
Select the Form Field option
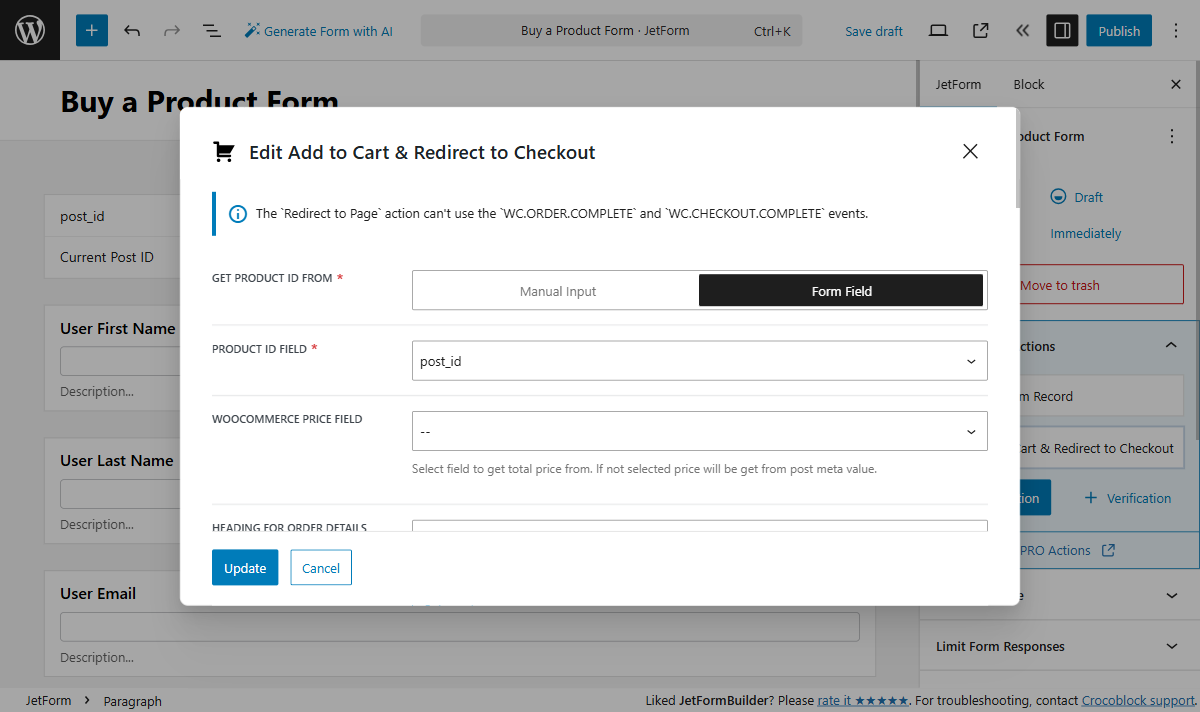(x=841, y=291)
